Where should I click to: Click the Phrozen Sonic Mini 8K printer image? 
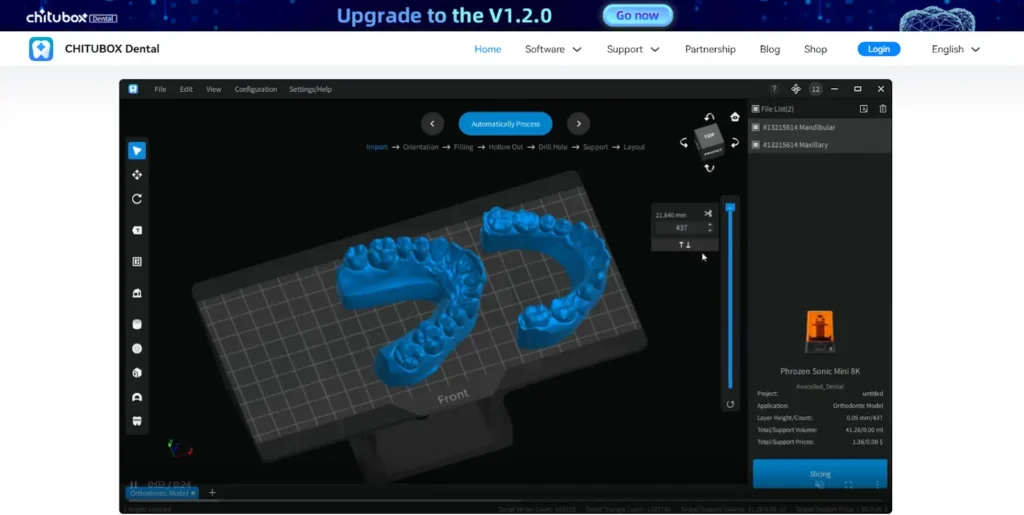(820, 333)
